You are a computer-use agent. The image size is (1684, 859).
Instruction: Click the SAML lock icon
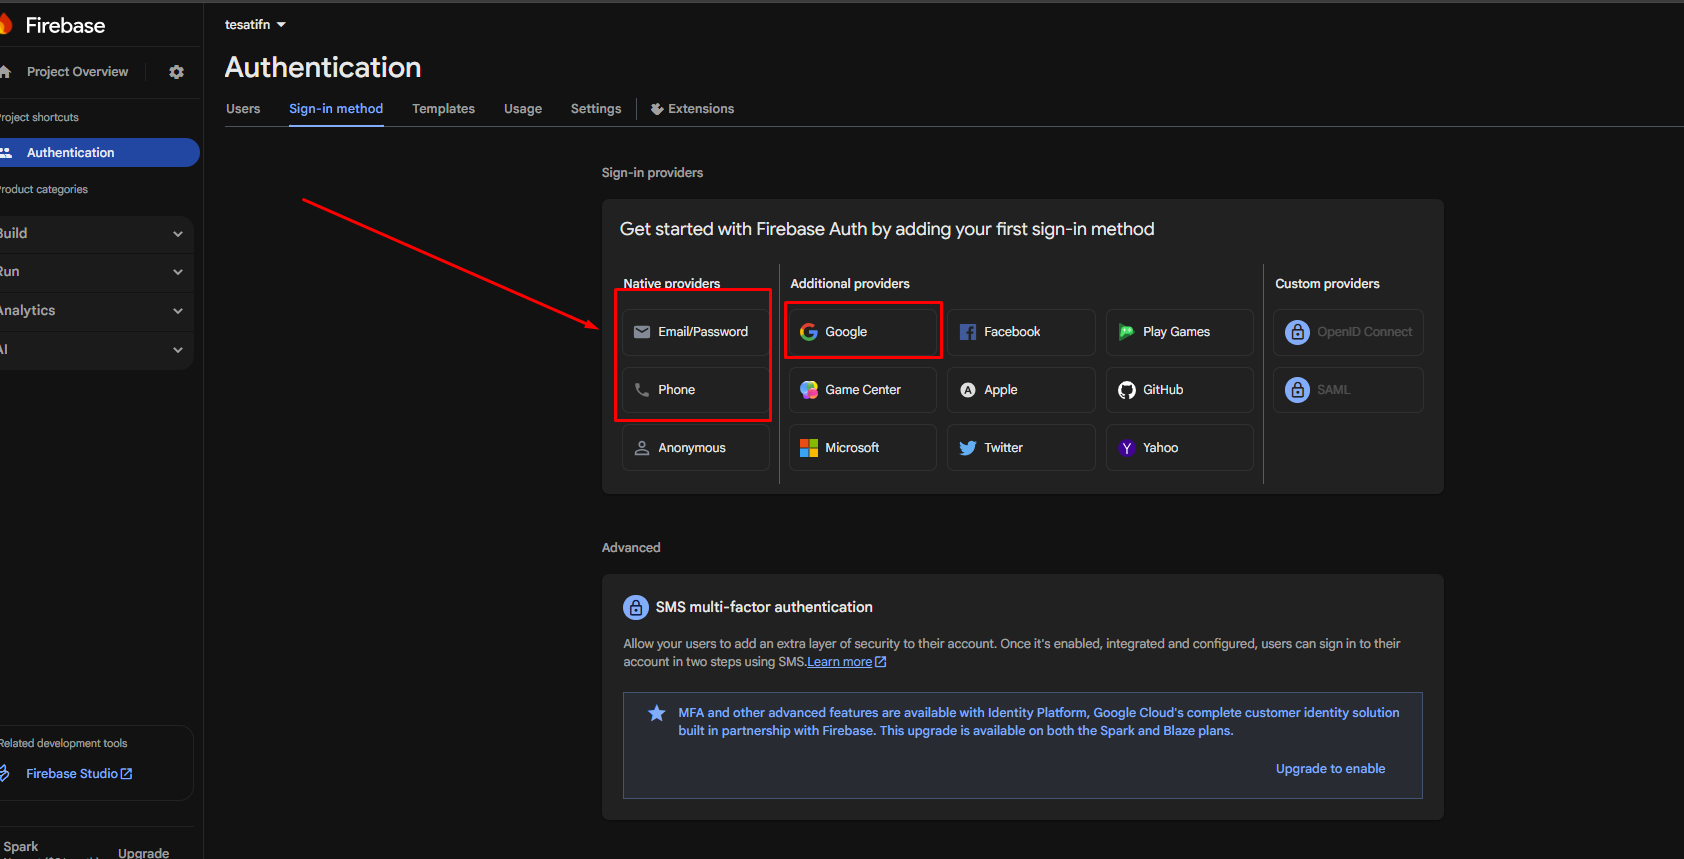click(x=1297, y=390)
